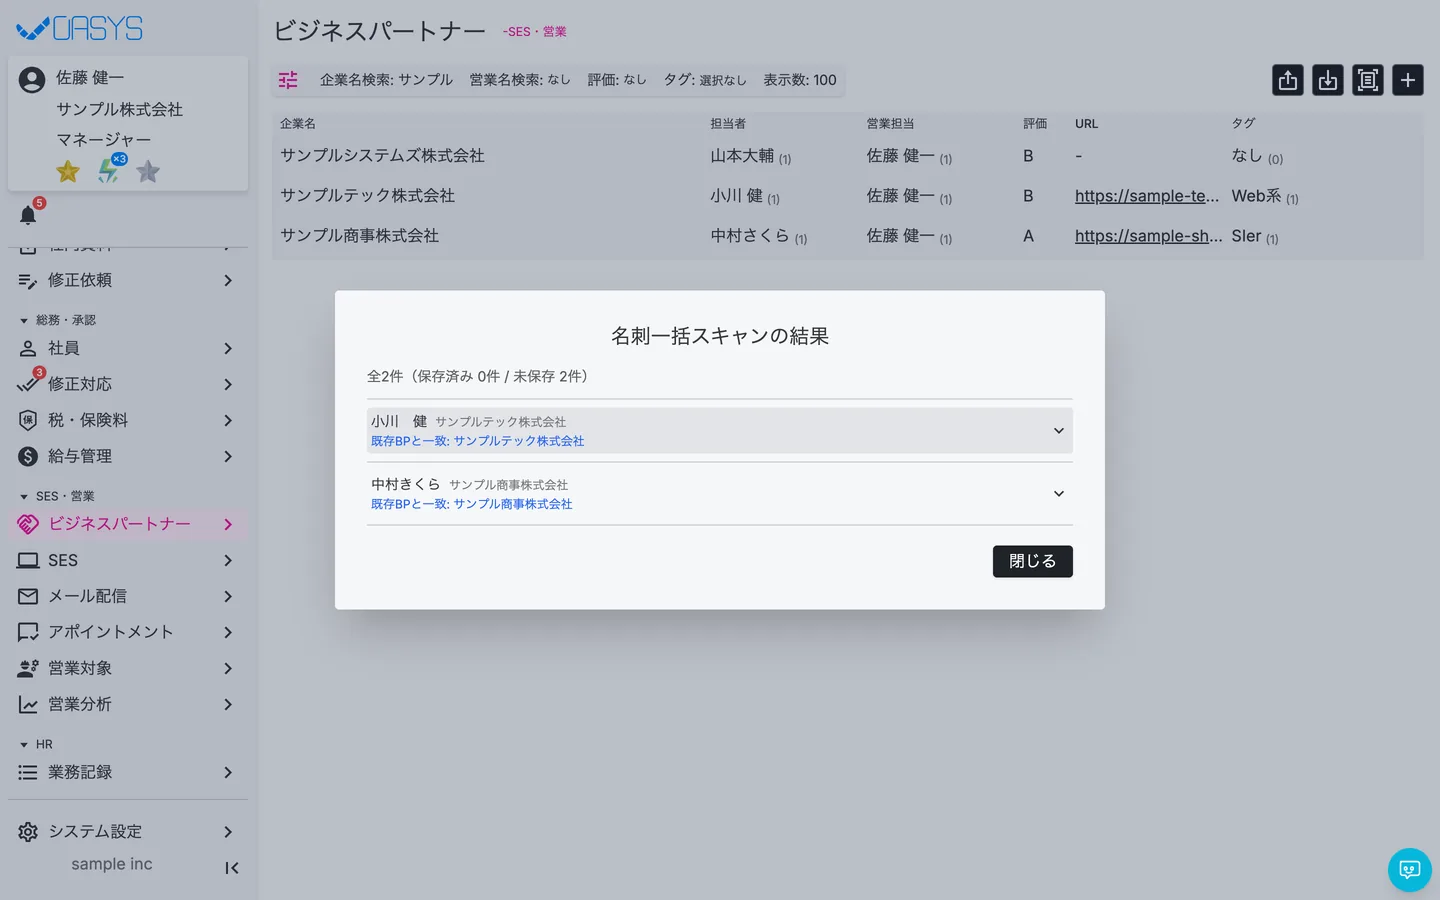This screenshot has height=900, width=1440.
Task: Open the 修正対応 menu
Action: 128,384
